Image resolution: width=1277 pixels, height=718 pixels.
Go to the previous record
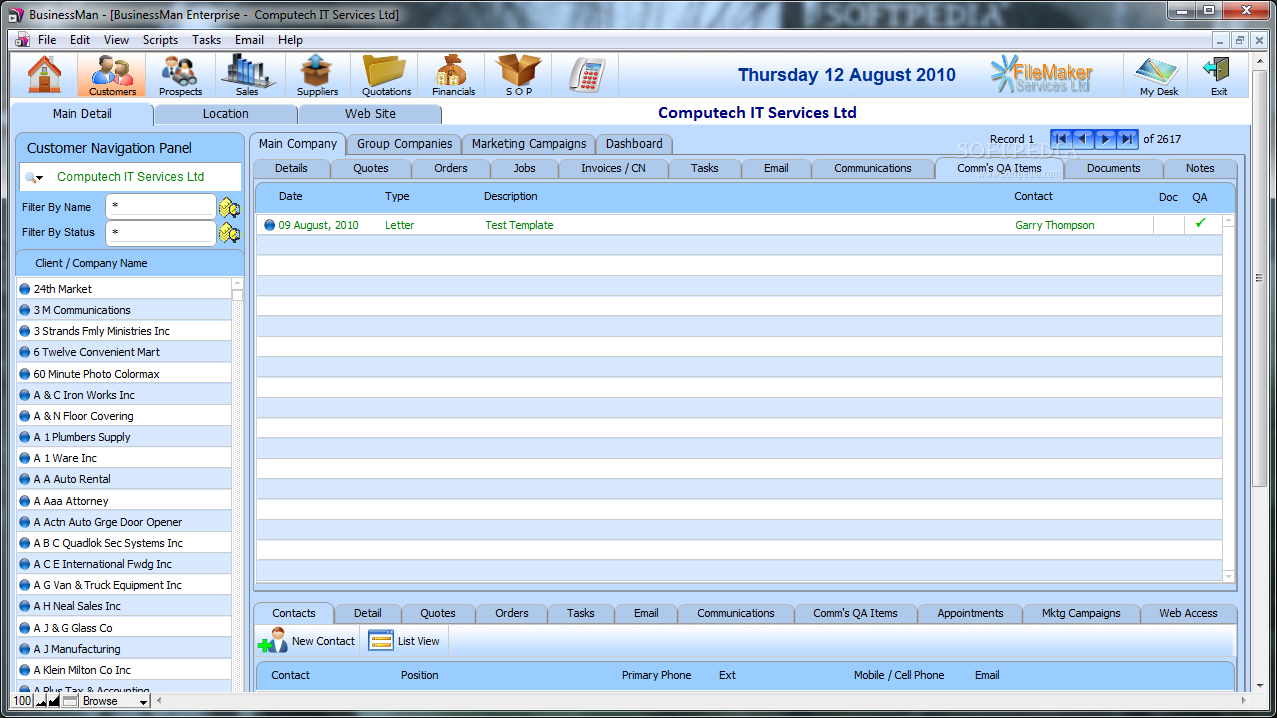click(1084, 139)
